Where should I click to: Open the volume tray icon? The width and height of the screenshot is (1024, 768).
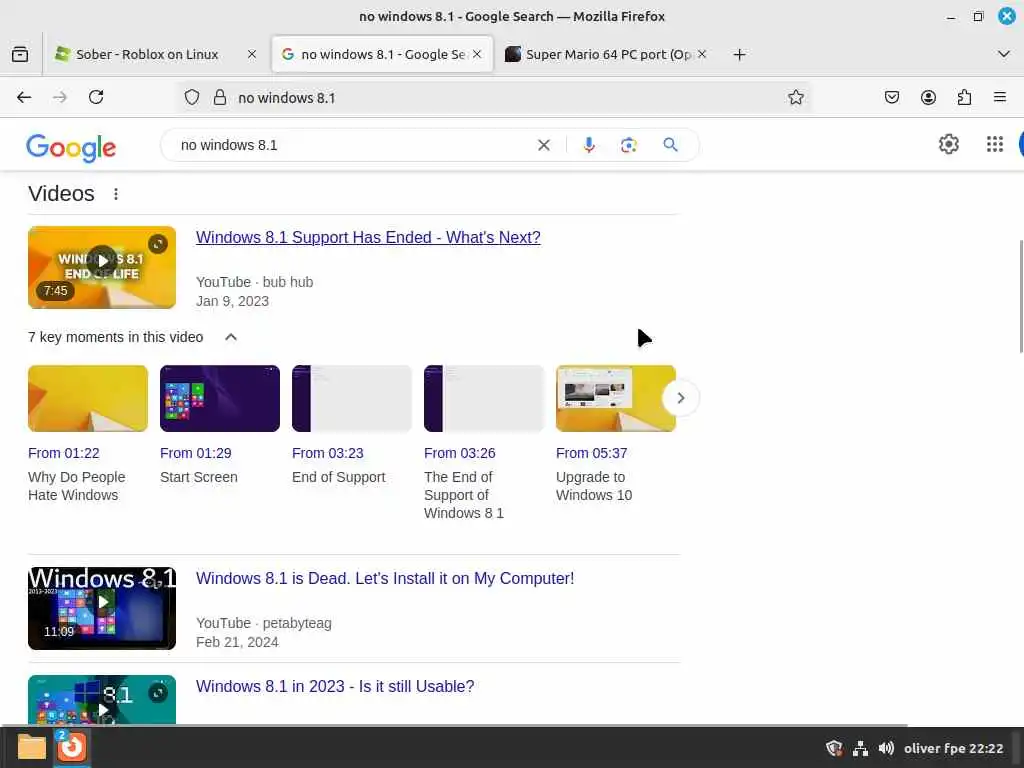click(886, 748)
